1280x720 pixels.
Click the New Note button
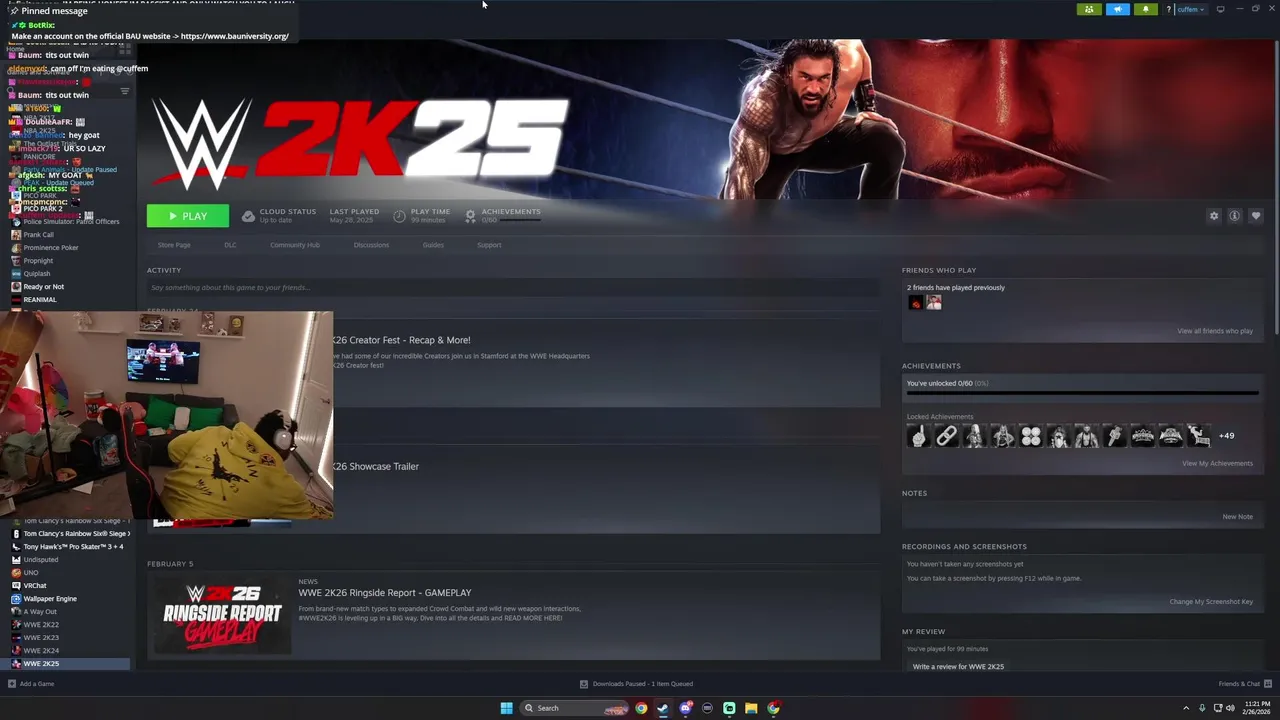click(x=1237, y=517)
